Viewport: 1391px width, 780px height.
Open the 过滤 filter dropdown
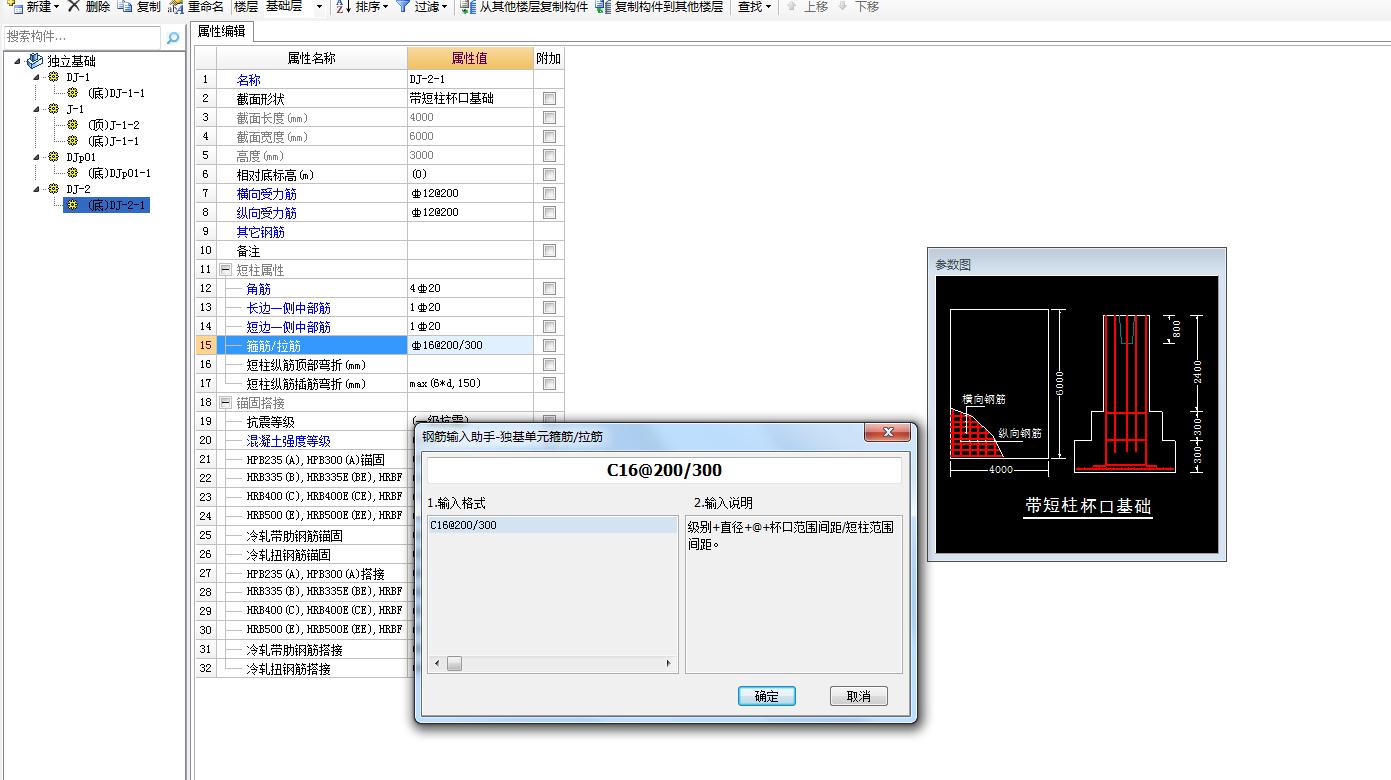[443, 7]
